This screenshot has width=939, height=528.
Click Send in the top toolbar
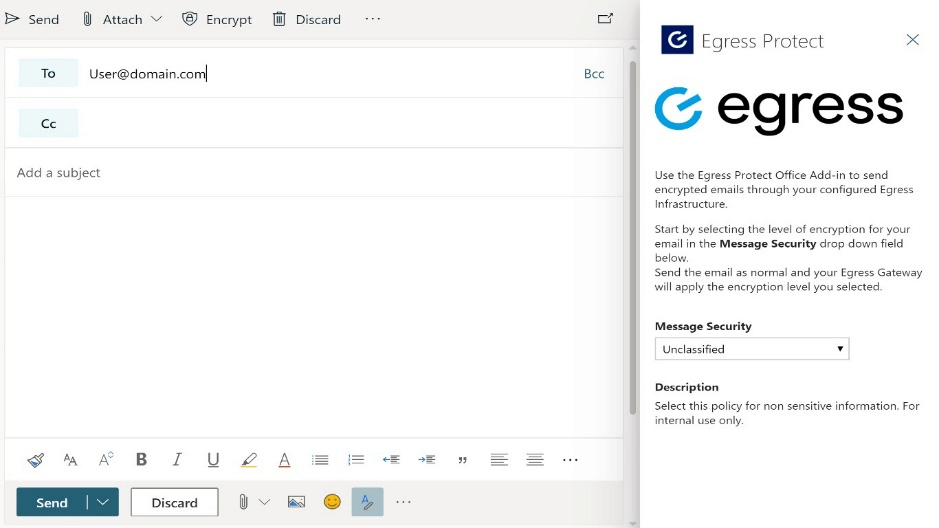coord(32,19)
